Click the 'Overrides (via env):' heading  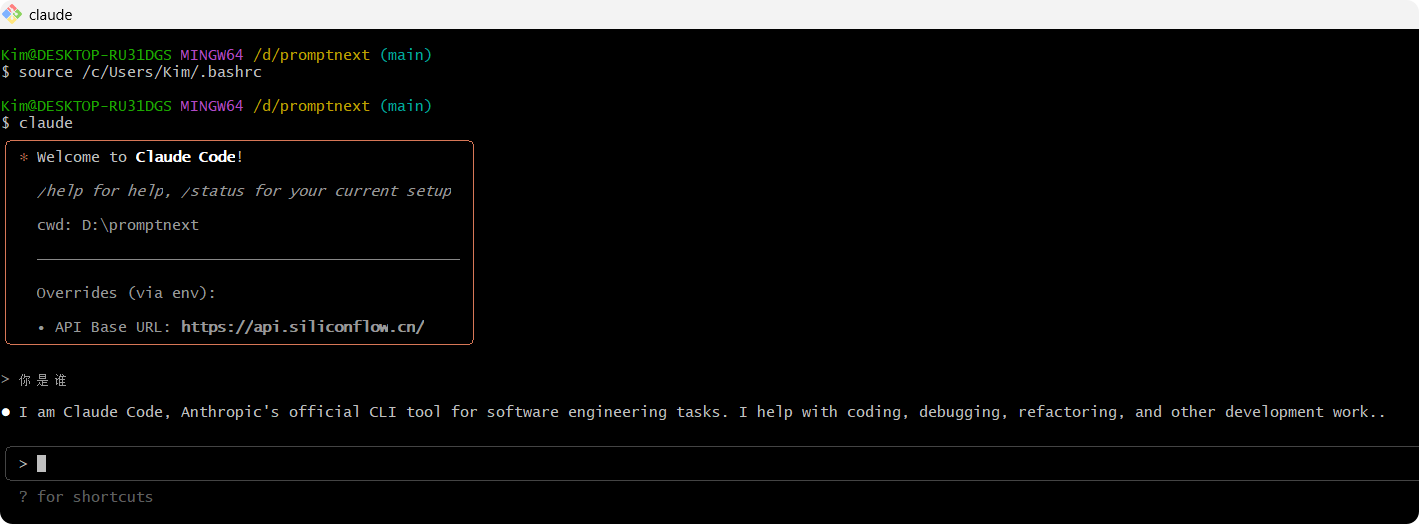pyautogui.click(x=126, y=293)
